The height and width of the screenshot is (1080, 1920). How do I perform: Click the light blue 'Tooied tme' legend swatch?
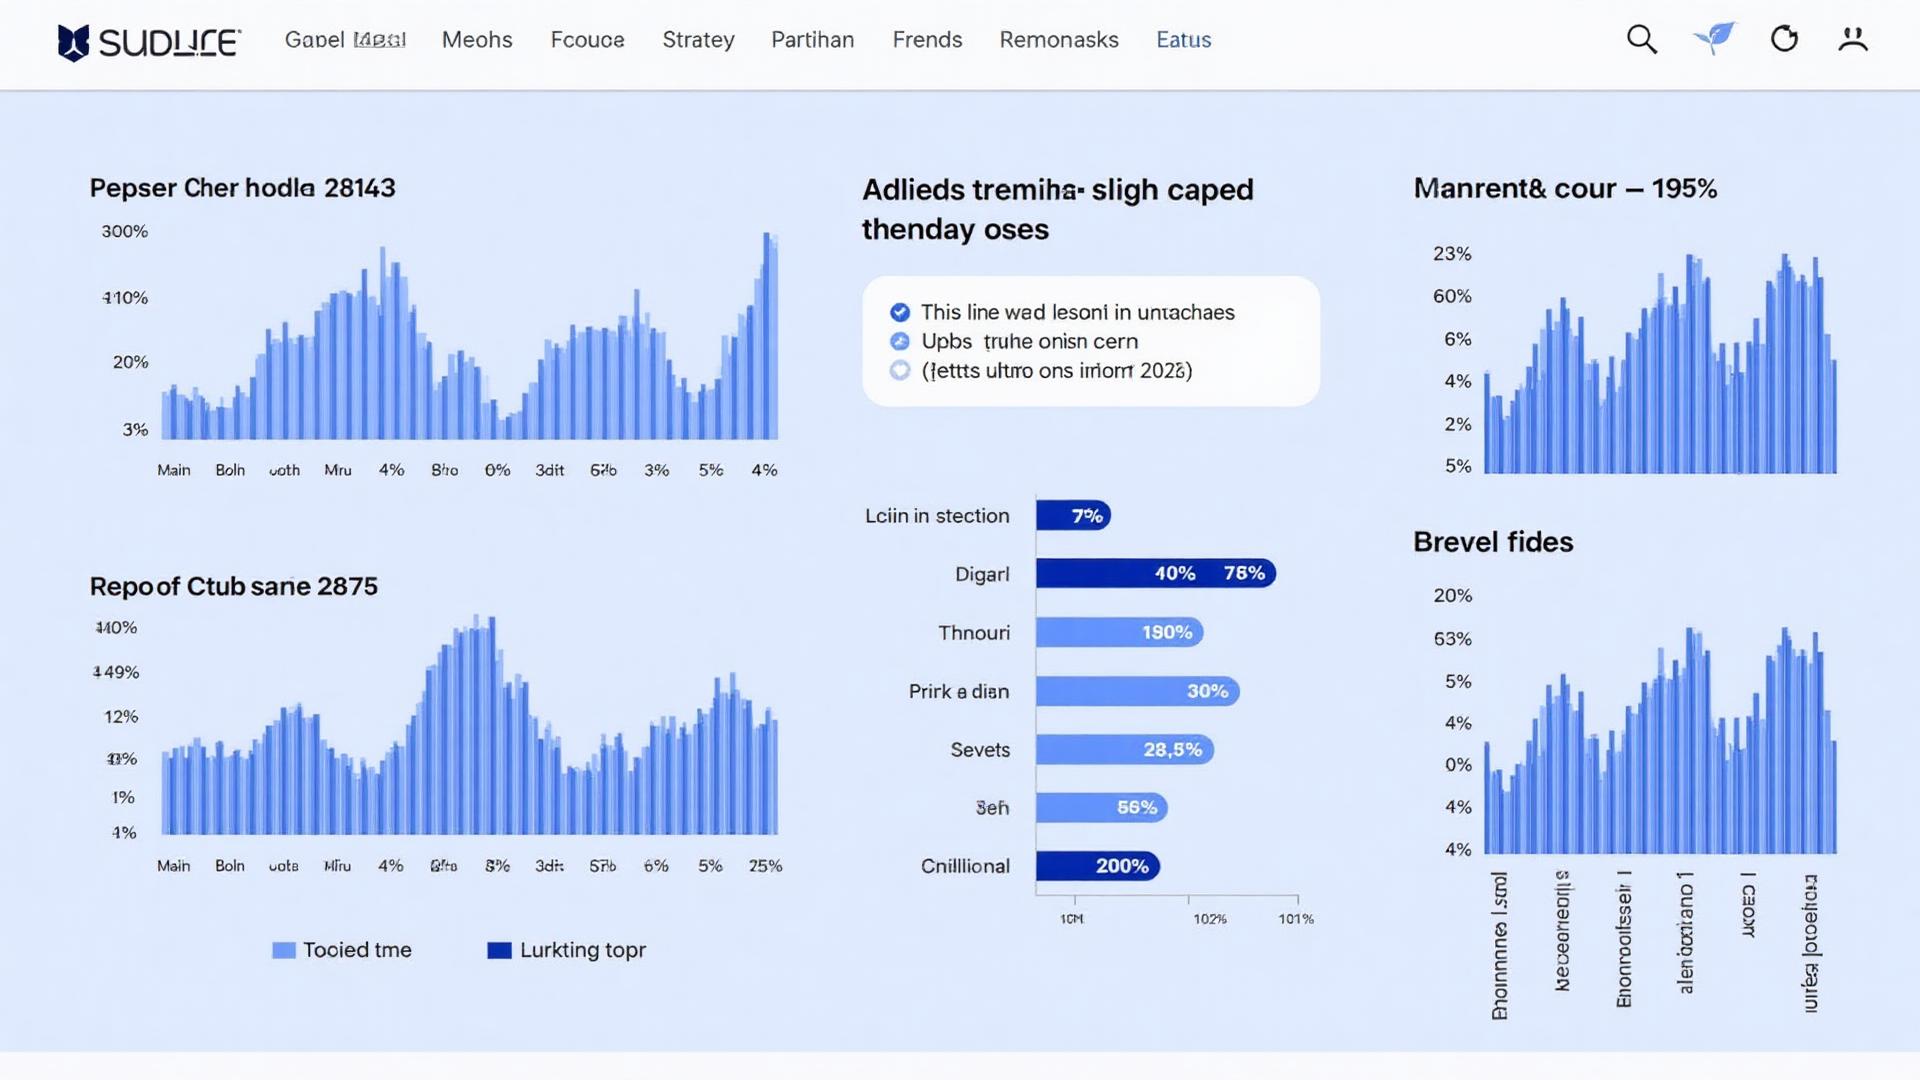(x=284, y=949)
